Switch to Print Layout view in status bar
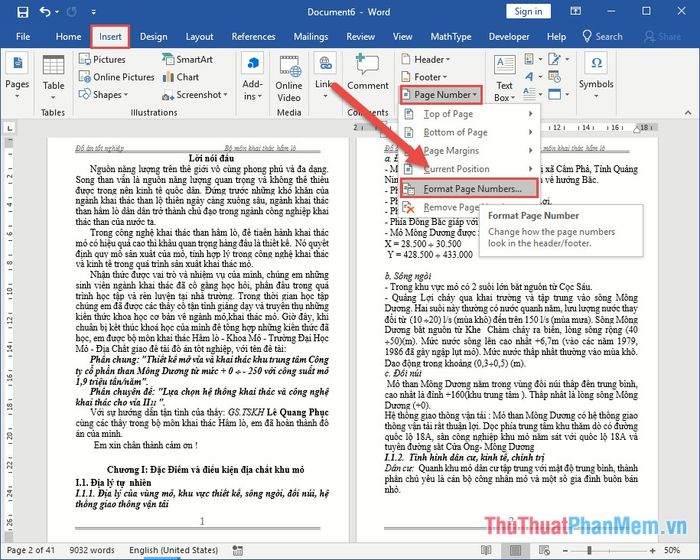The width and height of the screenshot is (700, 560). 515,550
